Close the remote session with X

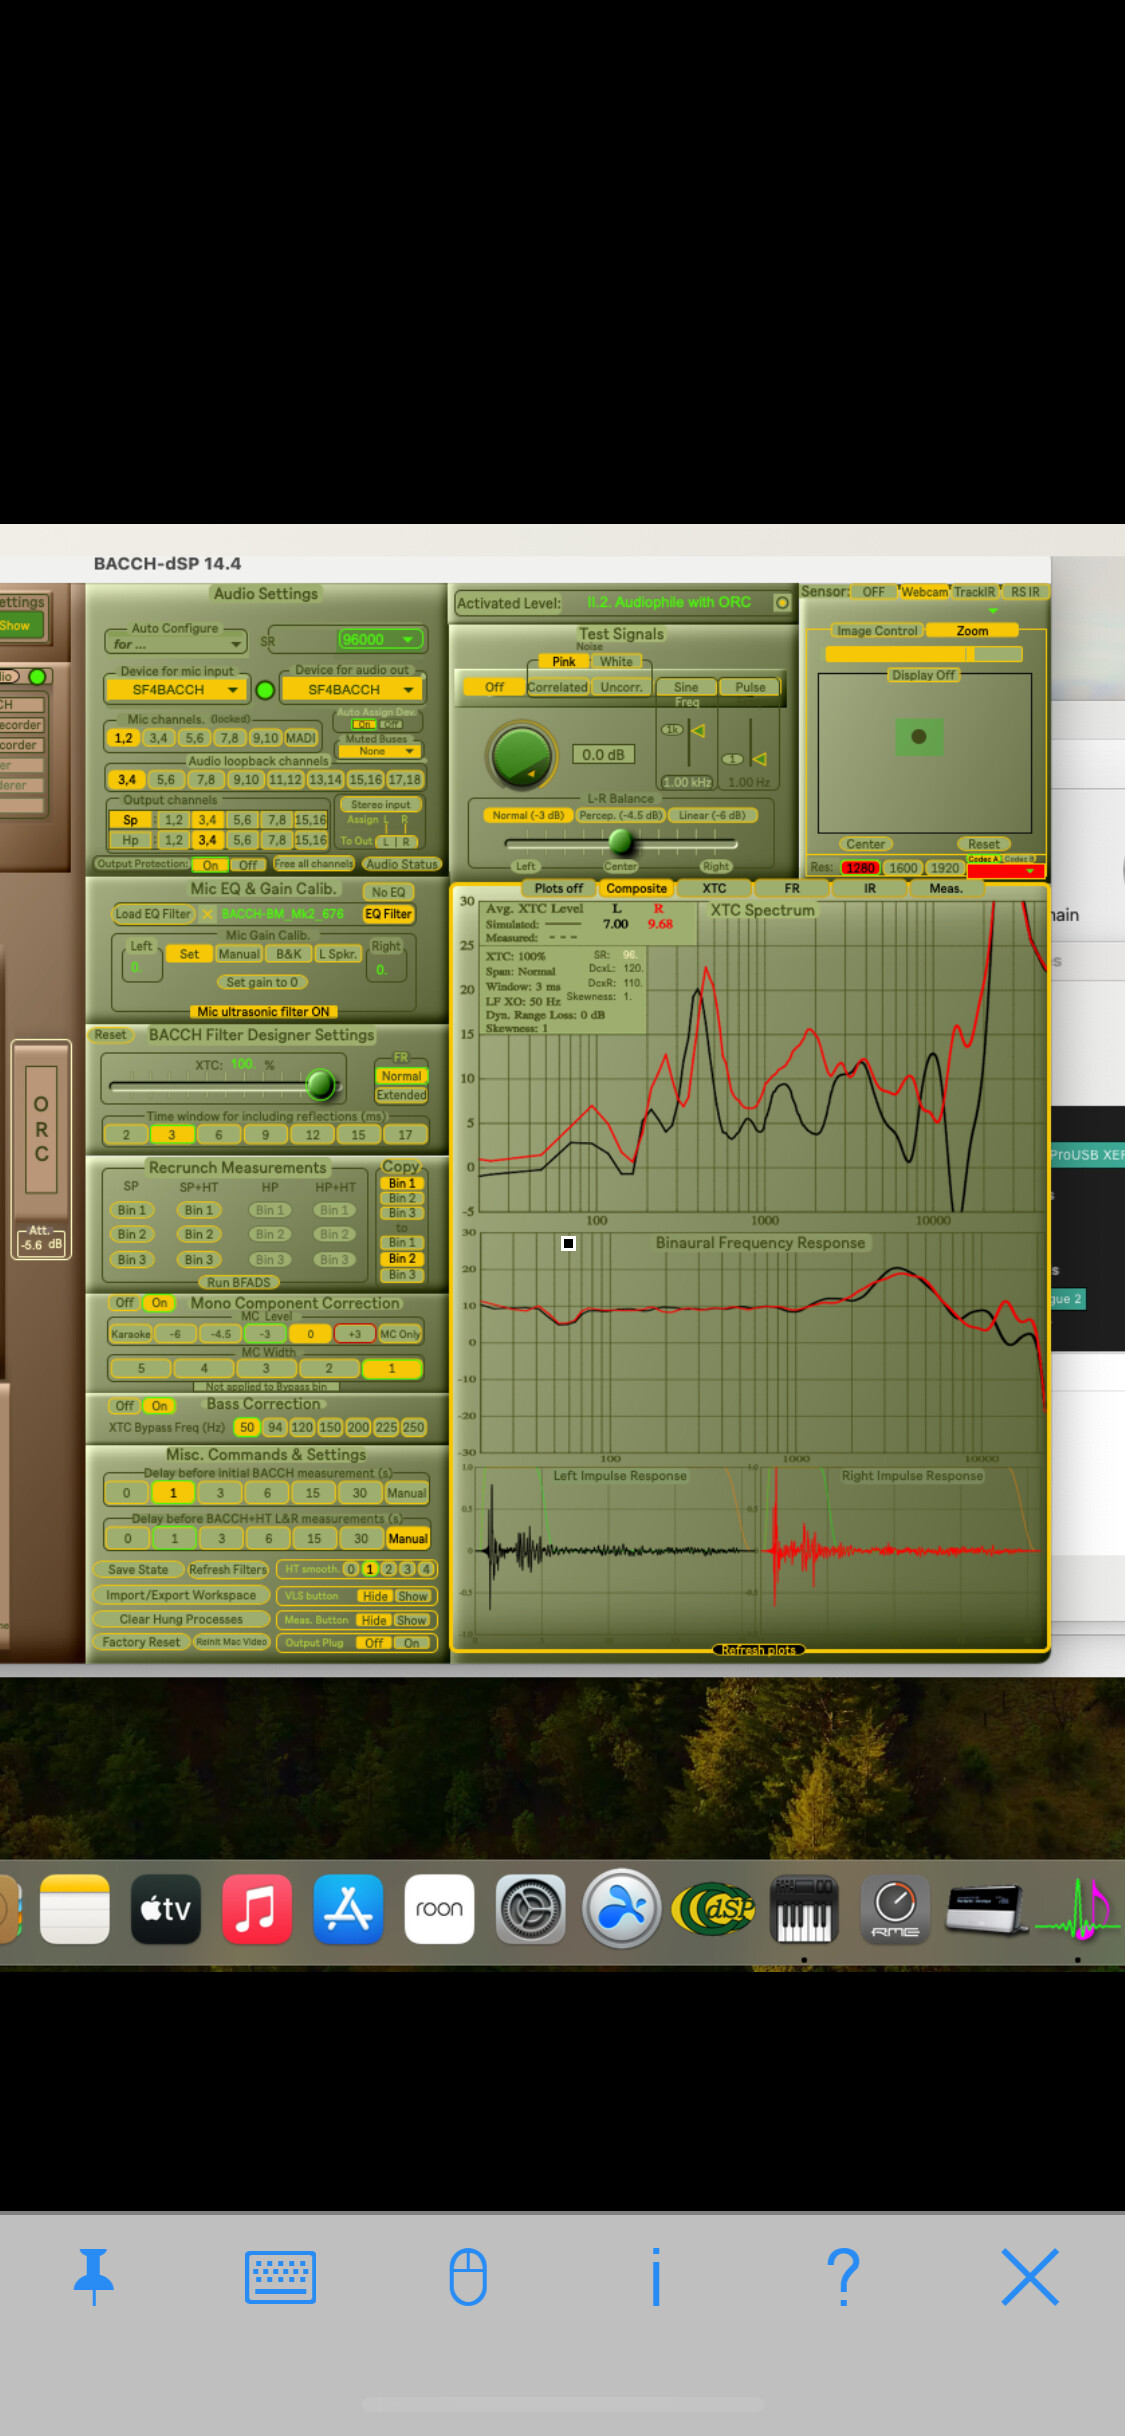pyautogui.click(x=1030, y=2277)
